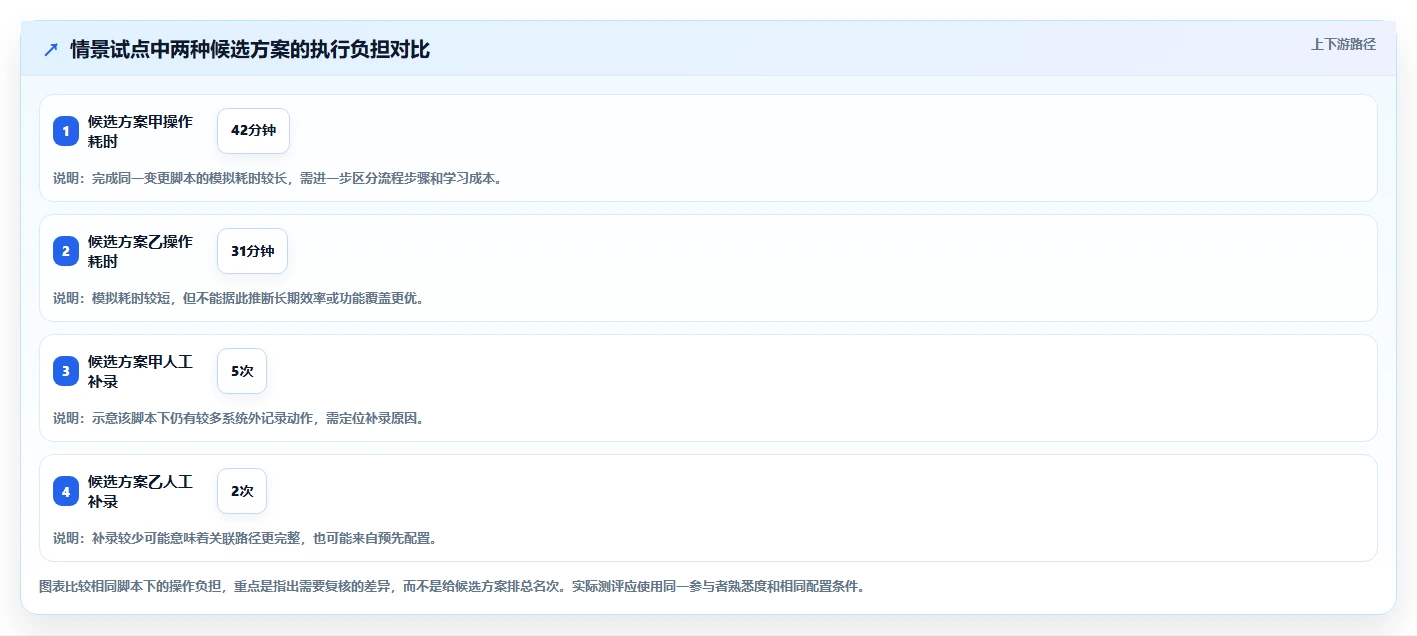Select the number 1 badge for 候选方案甲操作耗时
This screenshot has width=1417, height=636.
(66, 131)
